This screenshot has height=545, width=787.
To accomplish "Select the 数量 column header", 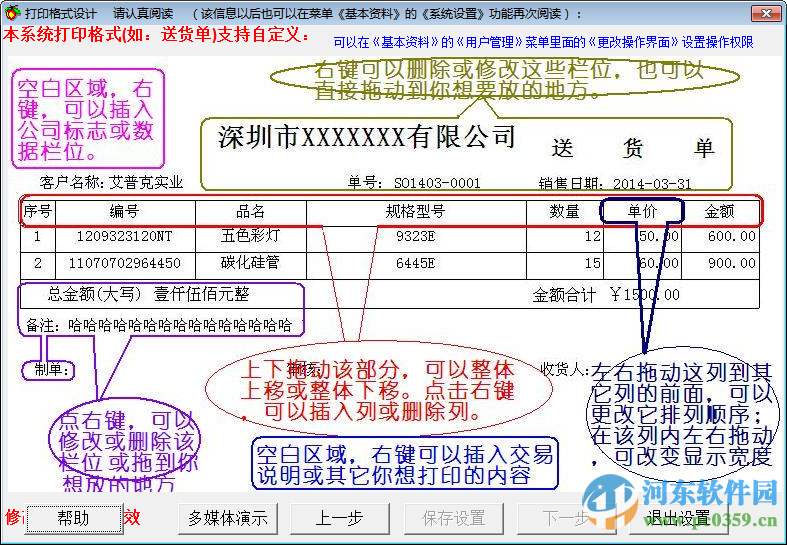I will [564, 212].
